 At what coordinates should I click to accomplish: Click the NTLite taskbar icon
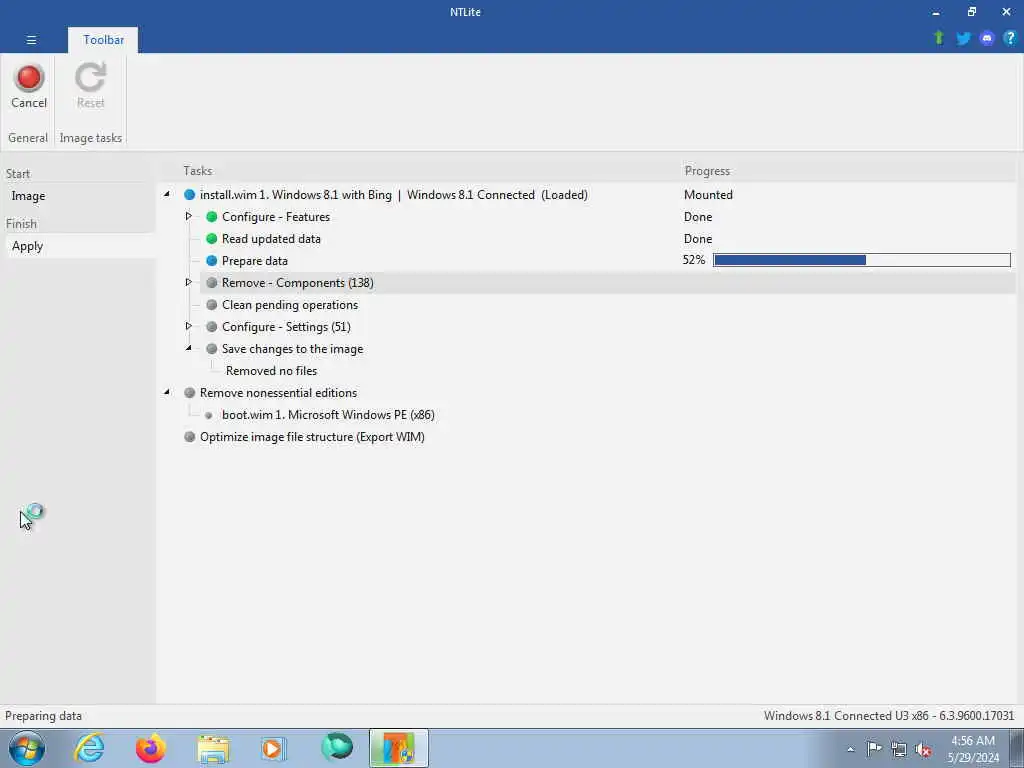tap(398, 748)
